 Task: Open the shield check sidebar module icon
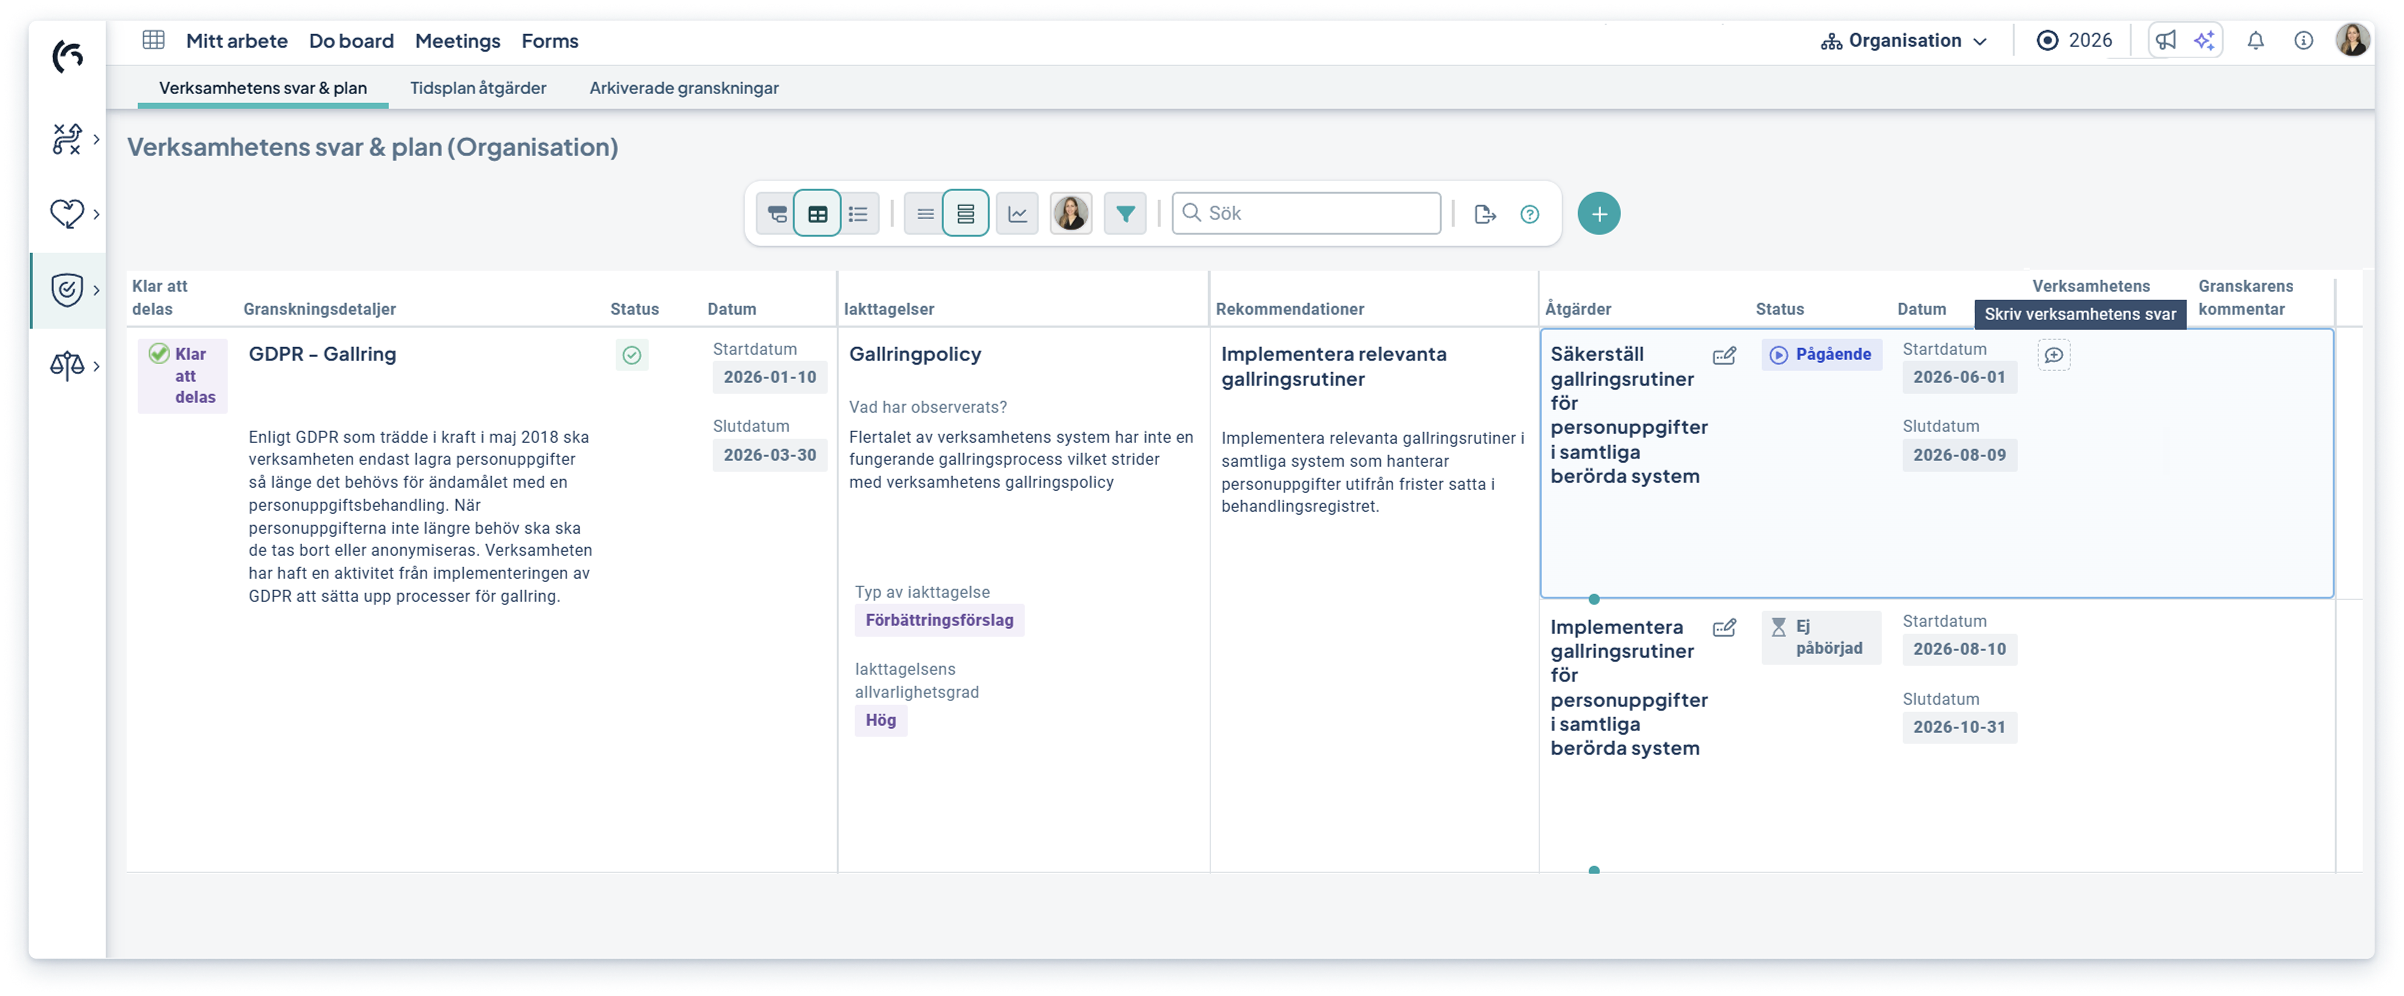click(66, 290)
